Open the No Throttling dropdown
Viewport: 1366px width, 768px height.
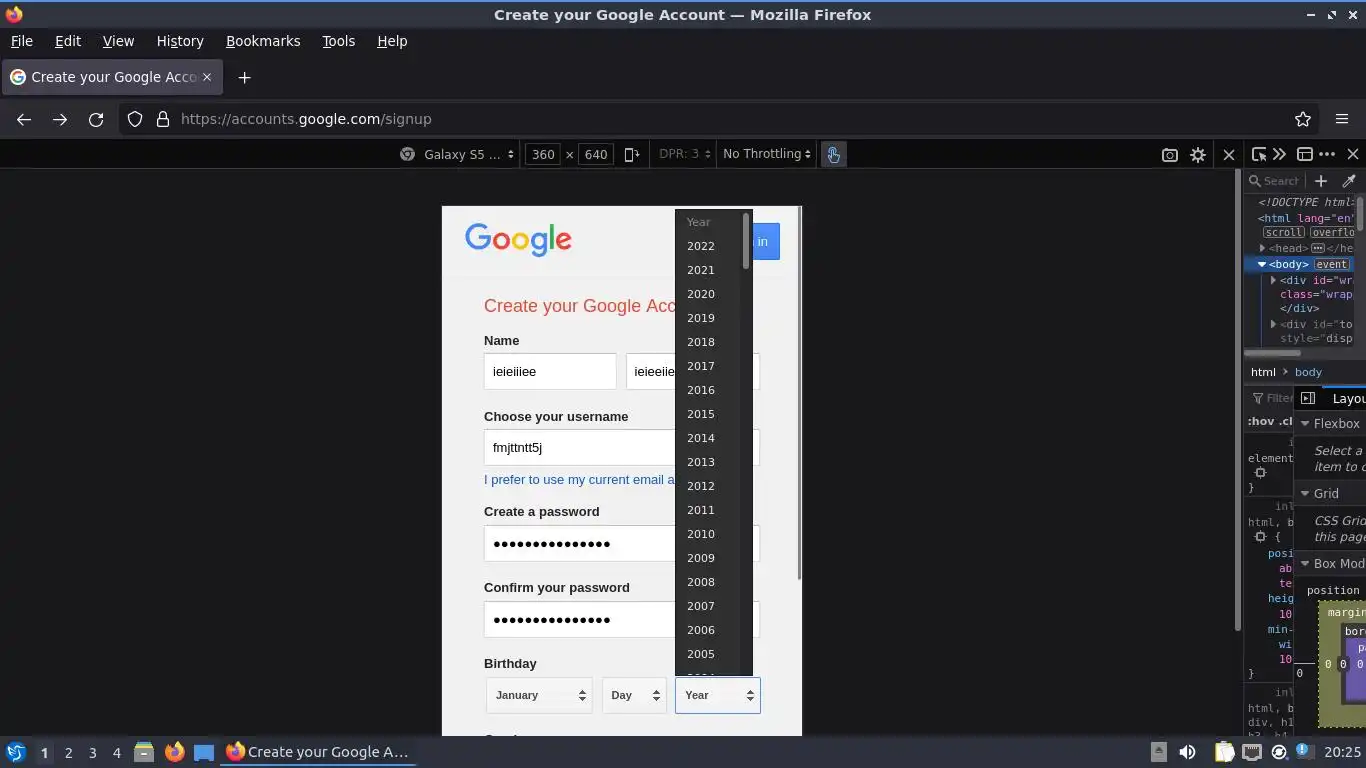tap(768, 154)
